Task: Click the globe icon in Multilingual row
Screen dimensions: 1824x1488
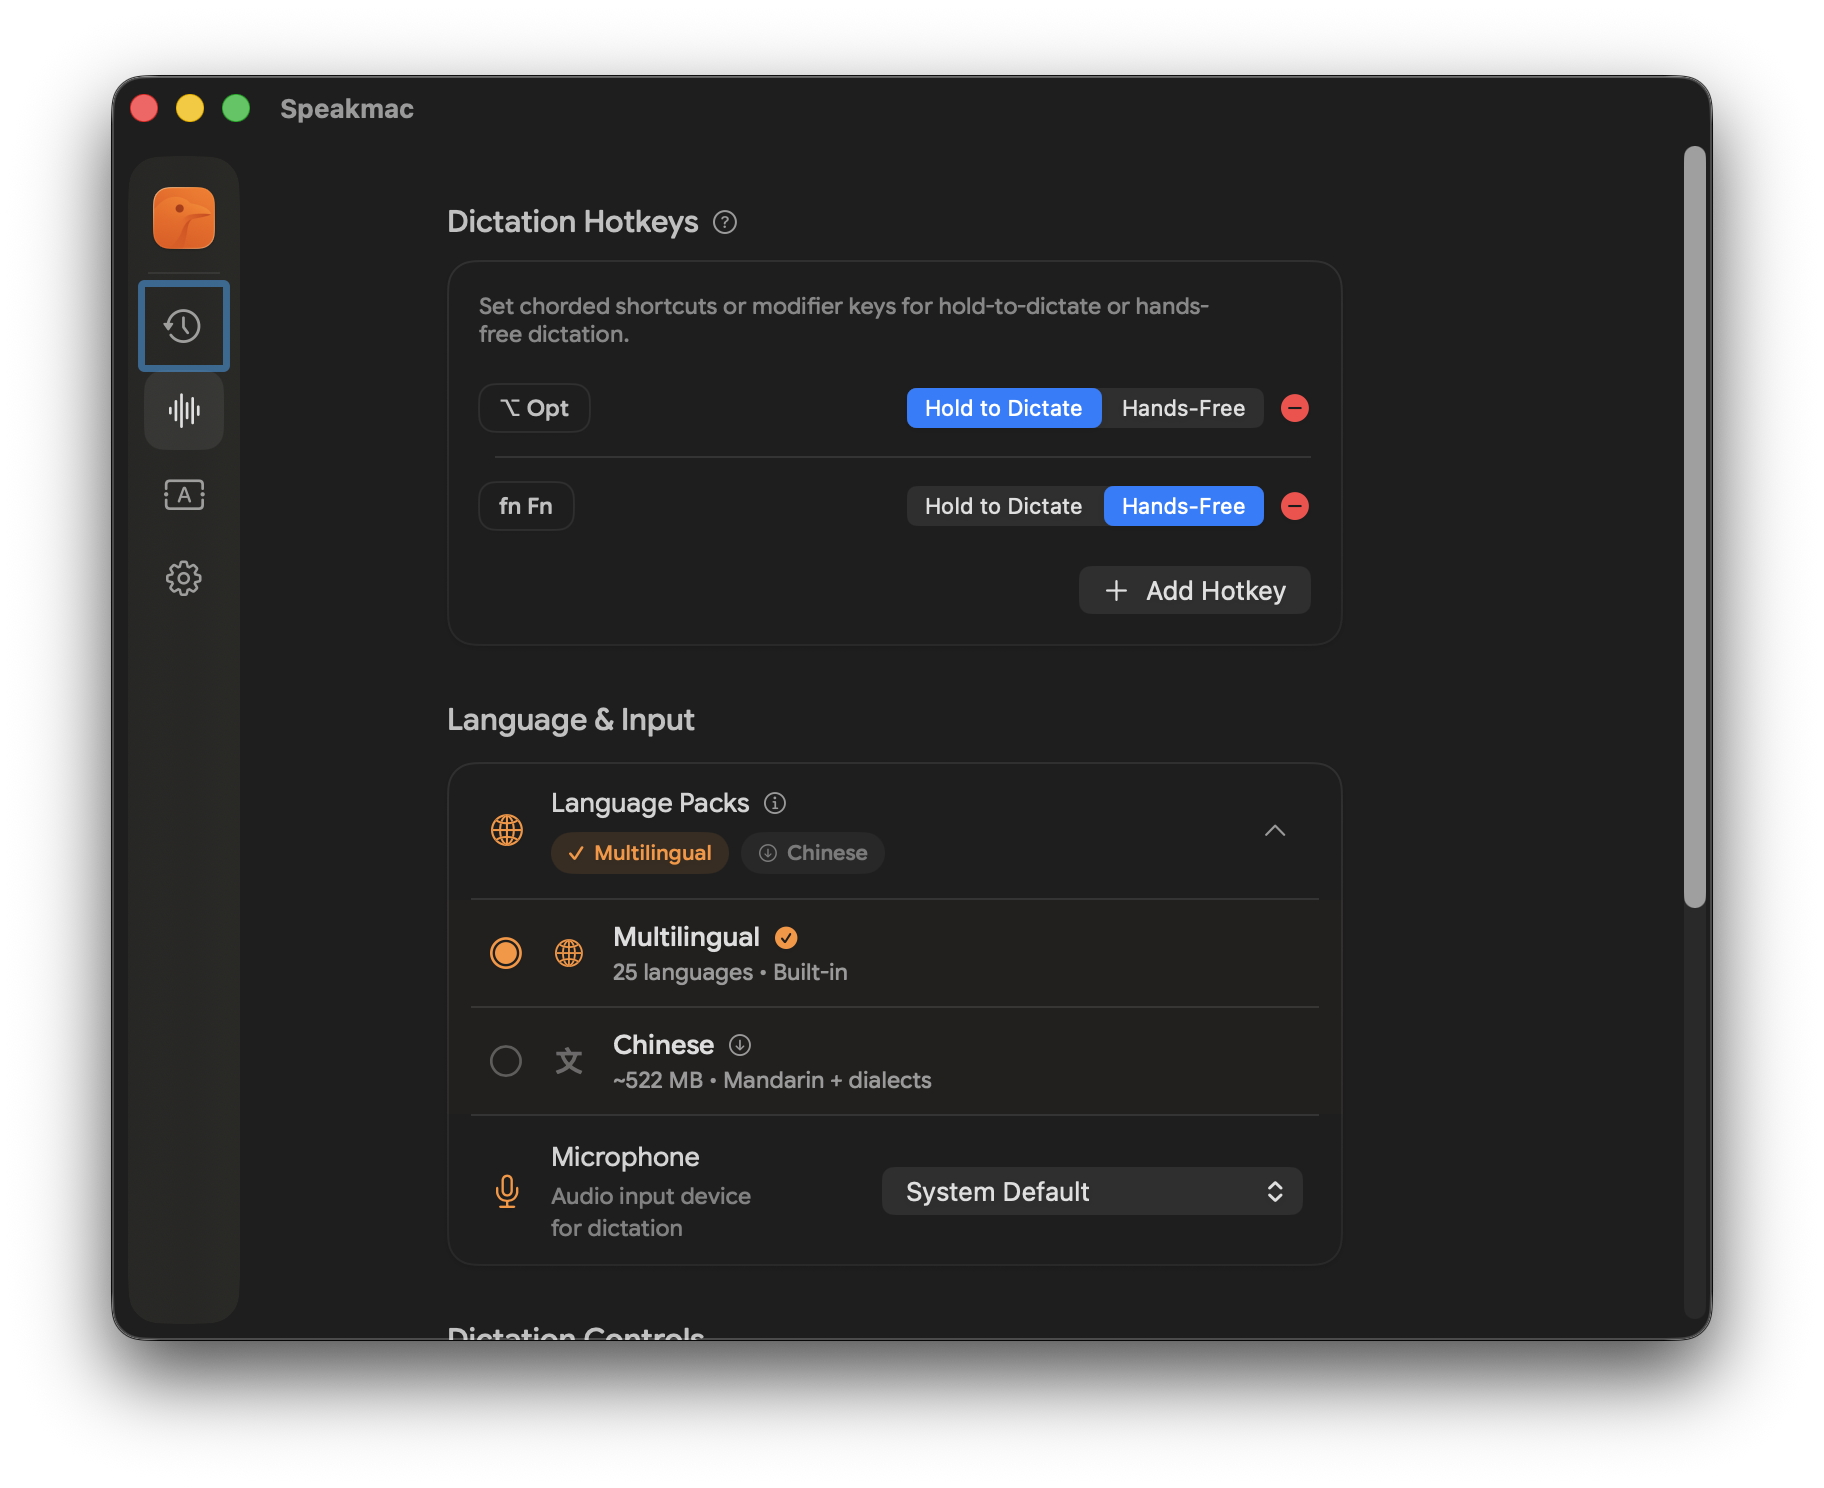Action: pyautogui.click(x=569, y=953)
